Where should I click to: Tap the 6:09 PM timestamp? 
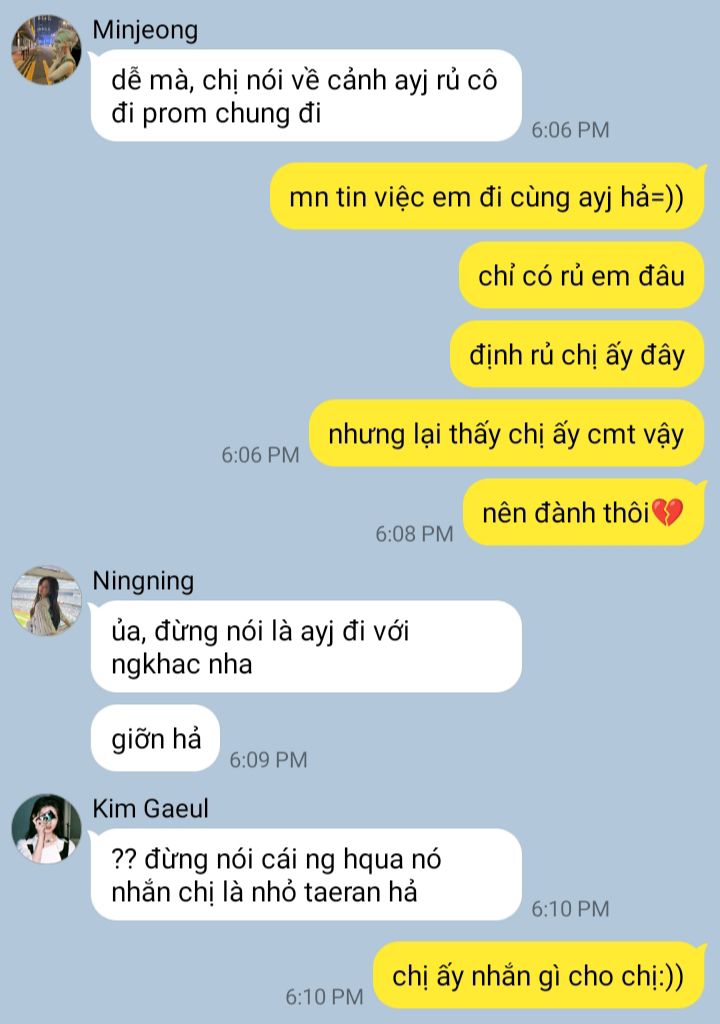tap(268, 760)
